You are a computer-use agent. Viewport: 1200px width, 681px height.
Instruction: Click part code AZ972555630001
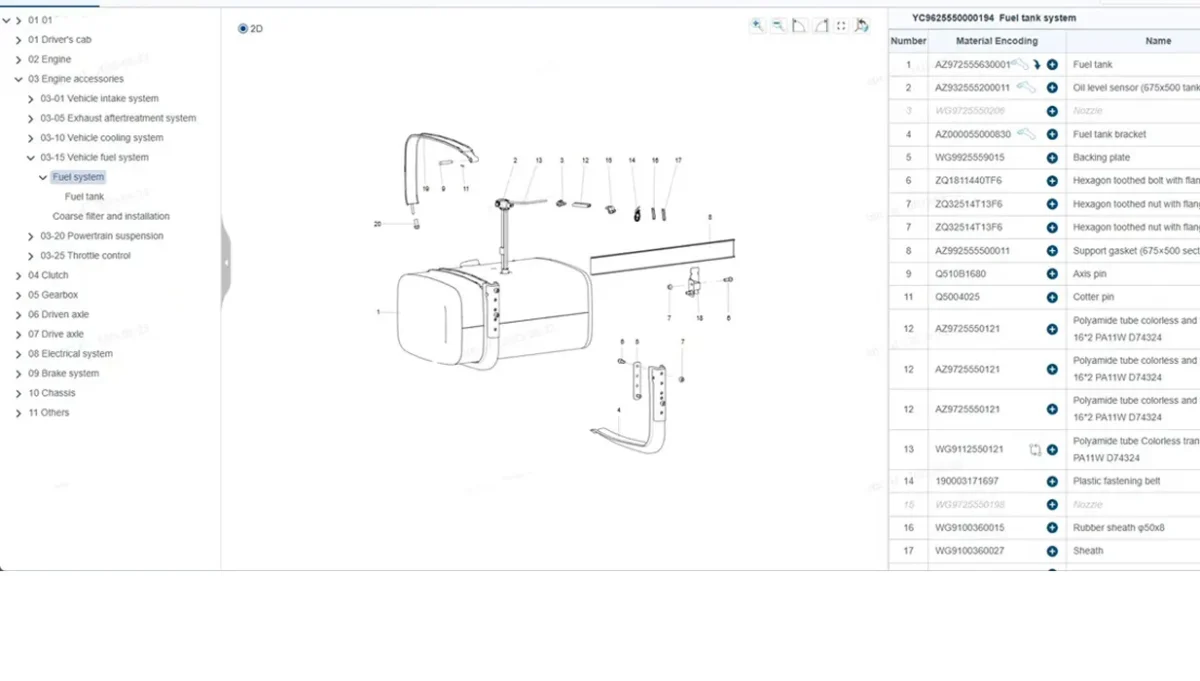tap(971, 64)
